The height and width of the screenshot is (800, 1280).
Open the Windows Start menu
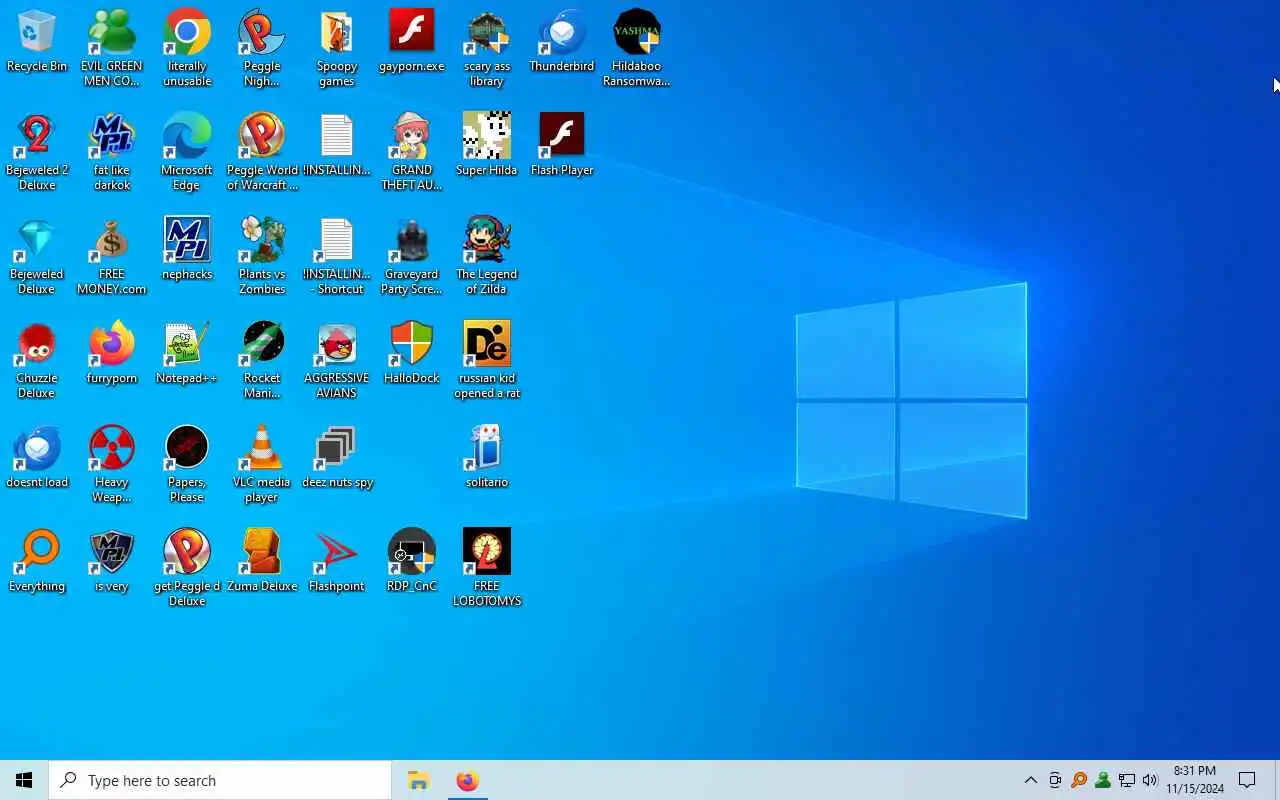coord(24,780)
